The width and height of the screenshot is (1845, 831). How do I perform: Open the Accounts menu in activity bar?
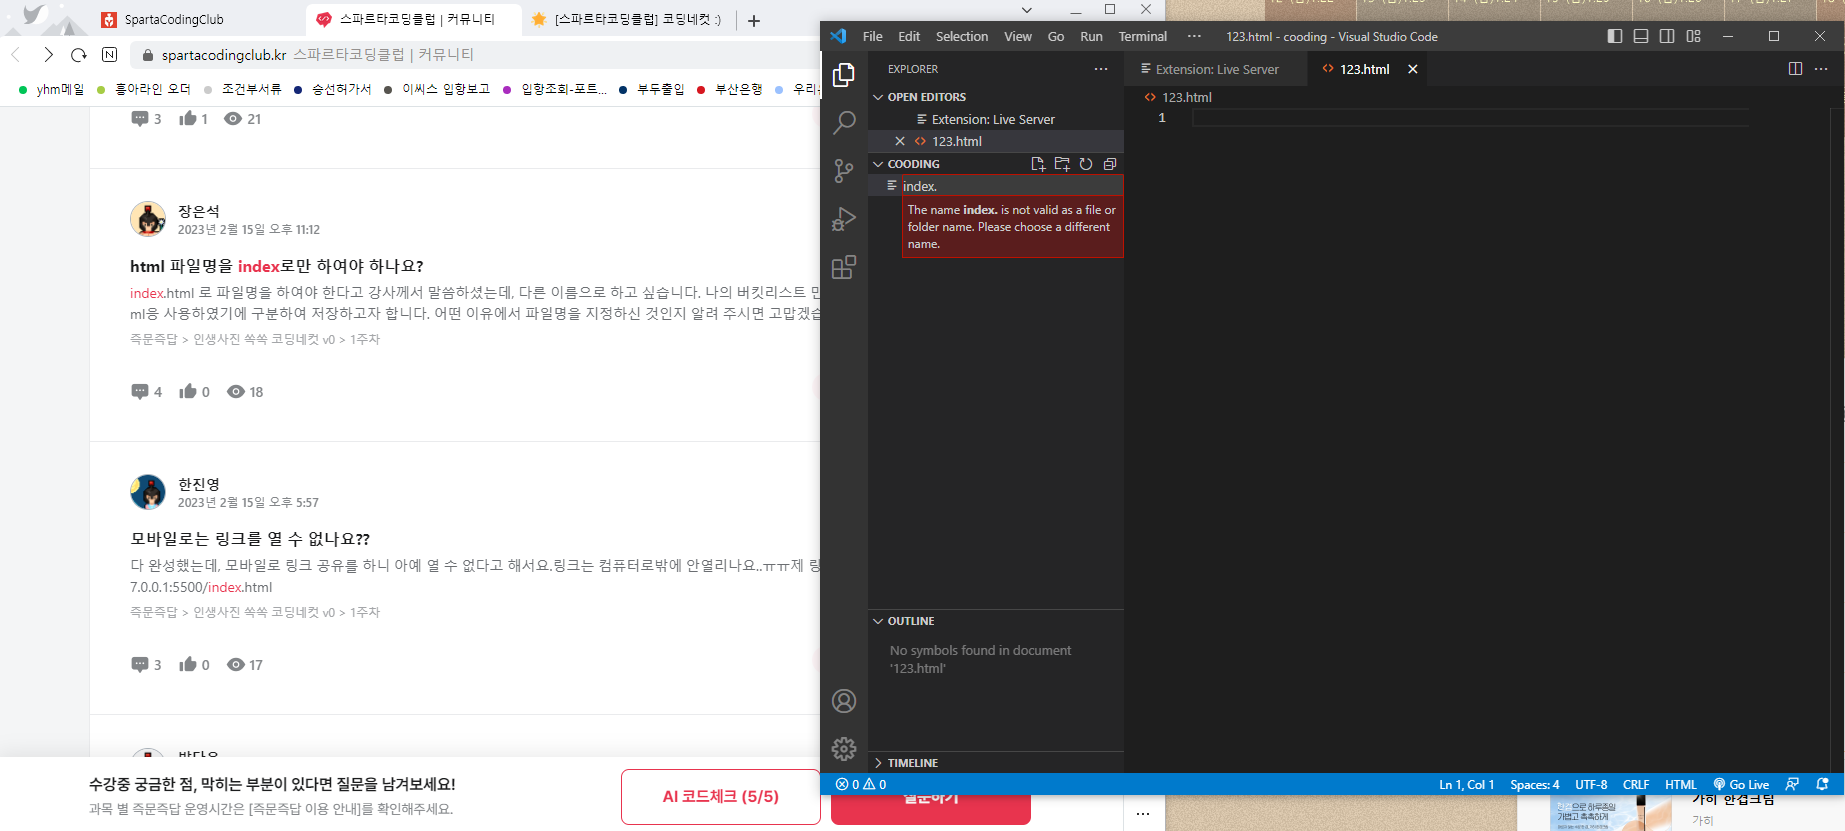[844, 701]
